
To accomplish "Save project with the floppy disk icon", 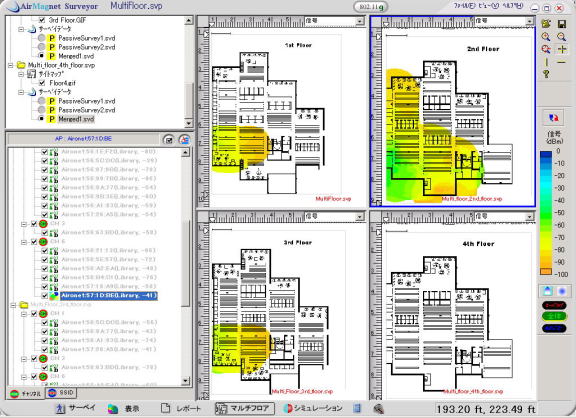I will [562, 24].
